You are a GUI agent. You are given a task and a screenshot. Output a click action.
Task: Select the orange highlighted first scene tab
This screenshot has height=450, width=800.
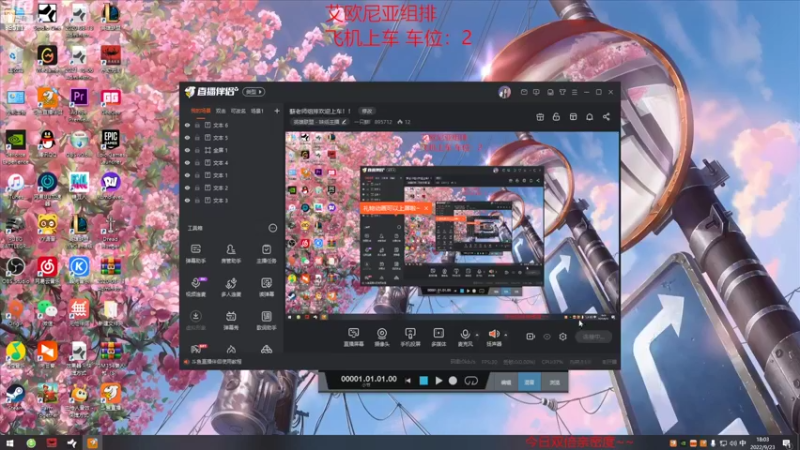[x=201, y=111]
